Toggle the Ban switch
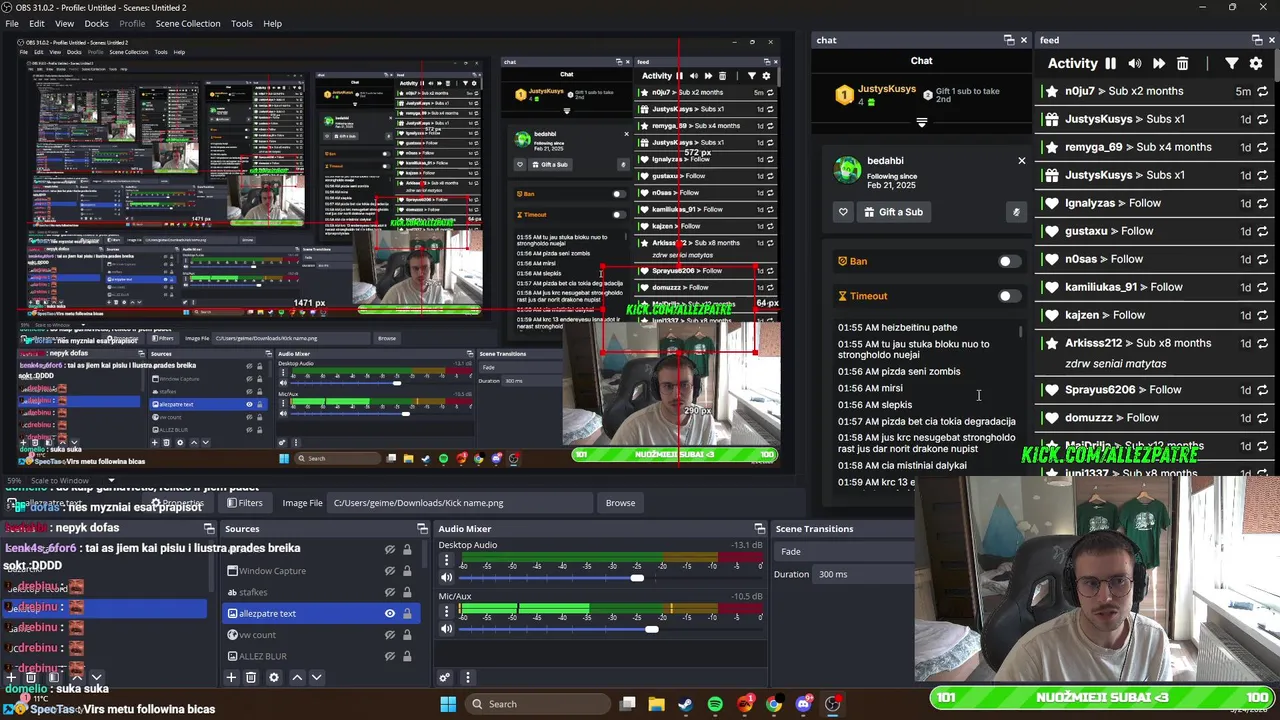This screenshot has width=1280, height=720. [1009, 262]
